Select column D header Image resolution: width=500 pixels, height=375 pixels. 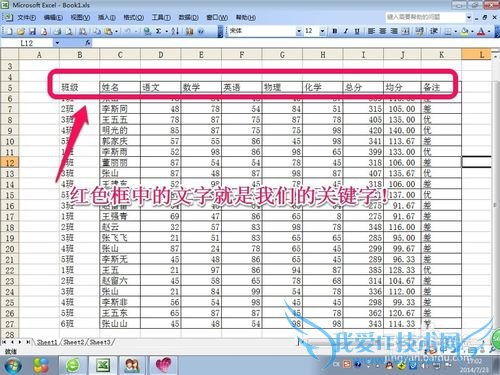pyautogui.click(x=161, y=55)
